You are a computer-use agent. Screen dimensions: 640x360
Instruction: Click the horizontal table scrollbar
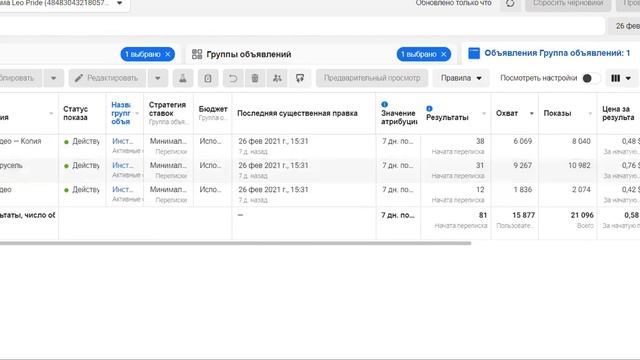(x=235, y=243)
